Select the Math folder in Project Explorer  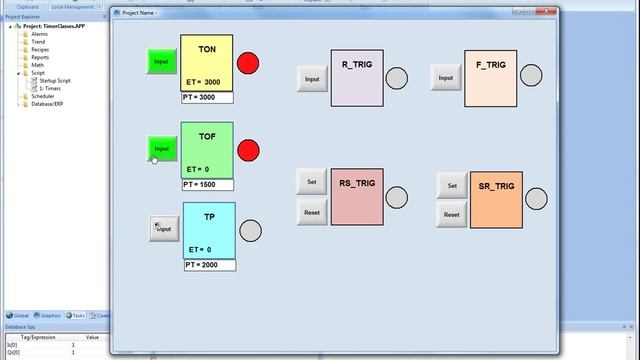coord(37,65)
